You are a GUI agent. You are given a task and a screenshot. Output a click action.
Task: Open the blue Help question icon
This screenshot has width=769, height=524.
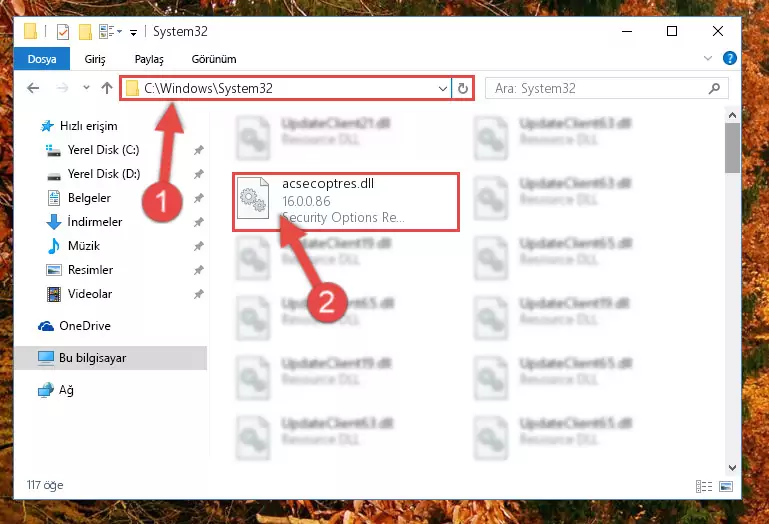[x=730, y=58]
